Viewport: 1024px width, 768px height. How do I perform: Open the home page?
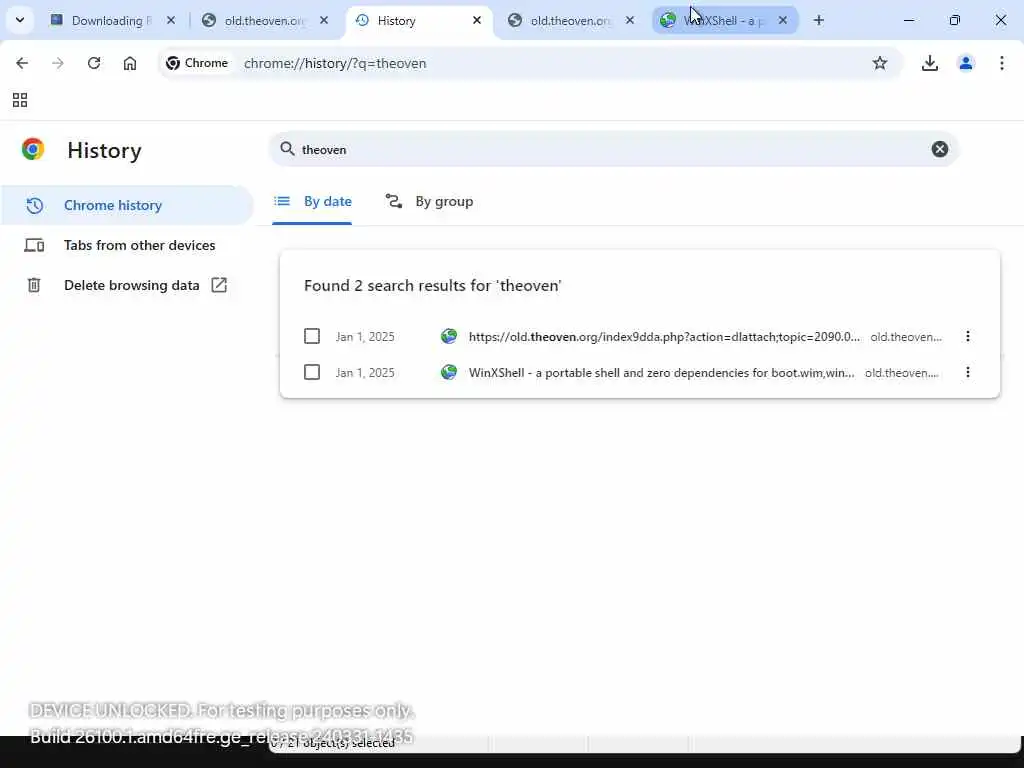130,63
